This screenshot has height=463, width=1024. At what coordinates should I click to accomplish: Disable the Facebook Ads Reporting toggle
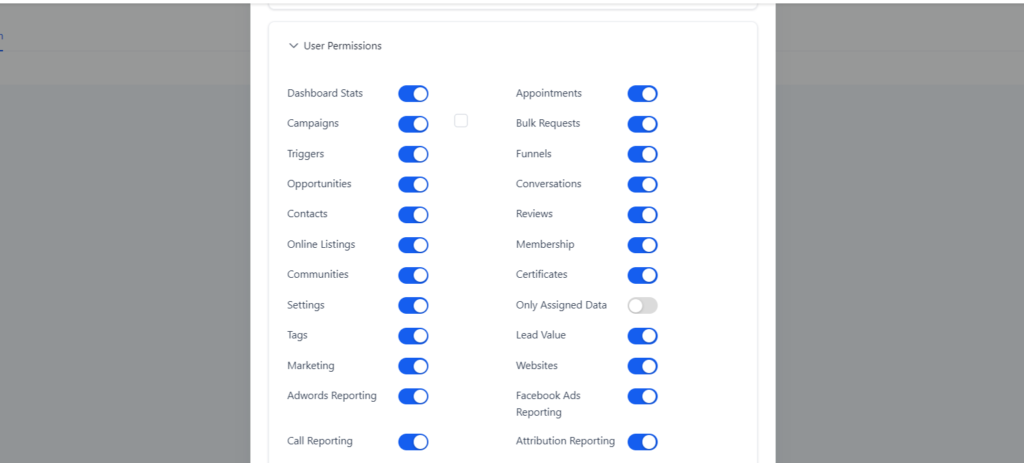click(x=642, y=396)
